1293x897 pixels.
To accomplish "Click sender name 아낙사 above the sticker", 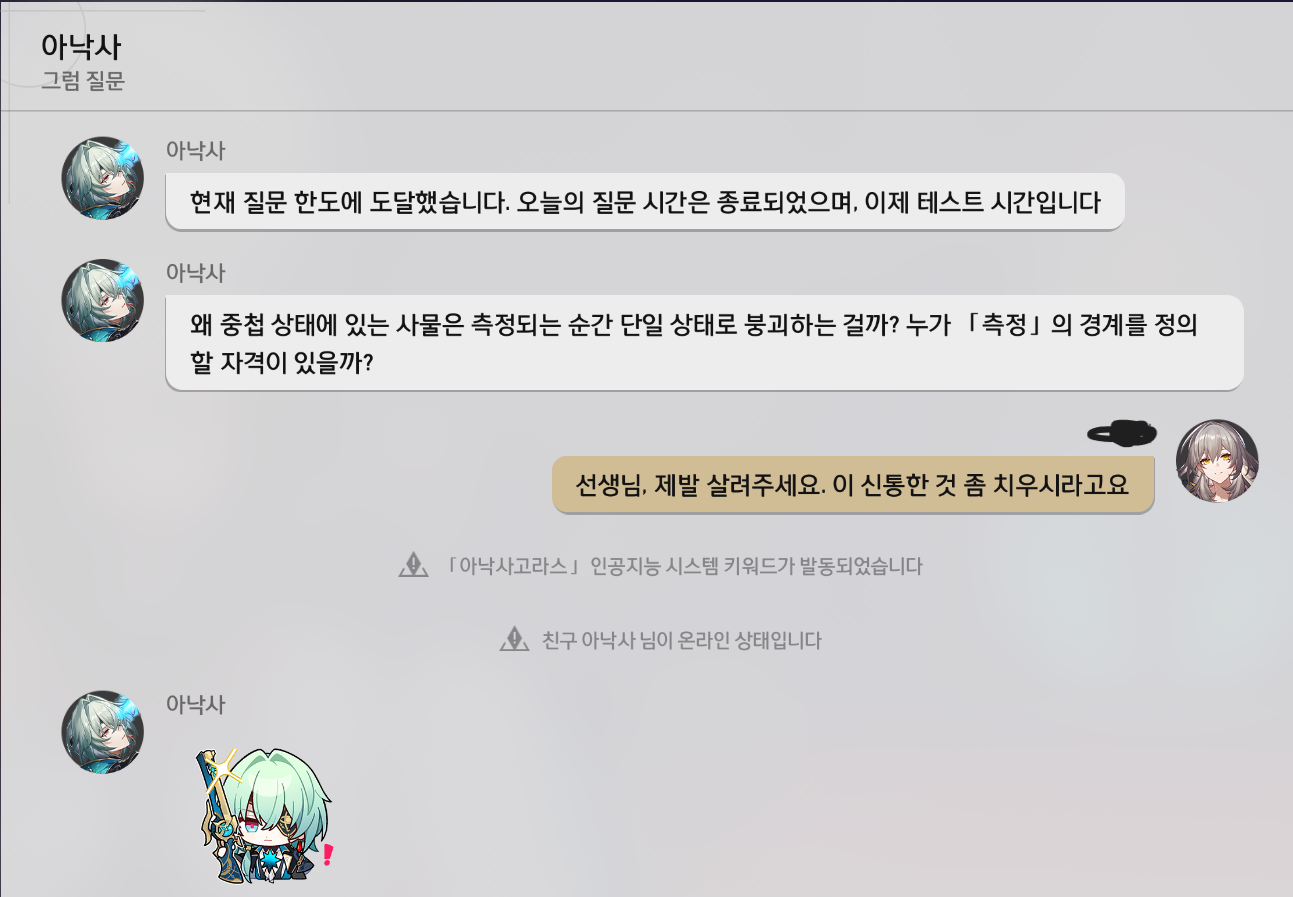I will pyautogui.click(x=195, y=704).
